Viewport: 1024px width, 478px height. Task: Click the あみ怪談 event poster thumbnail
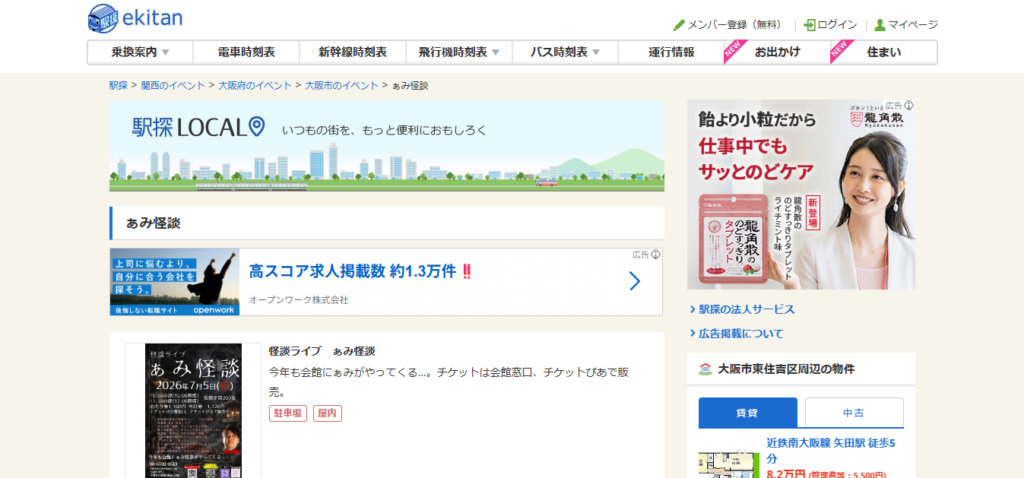click(x=193, y=410)
